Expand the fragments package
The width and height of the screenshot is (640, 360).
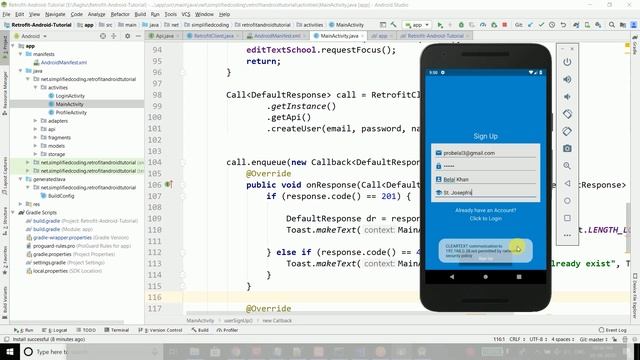35,138
